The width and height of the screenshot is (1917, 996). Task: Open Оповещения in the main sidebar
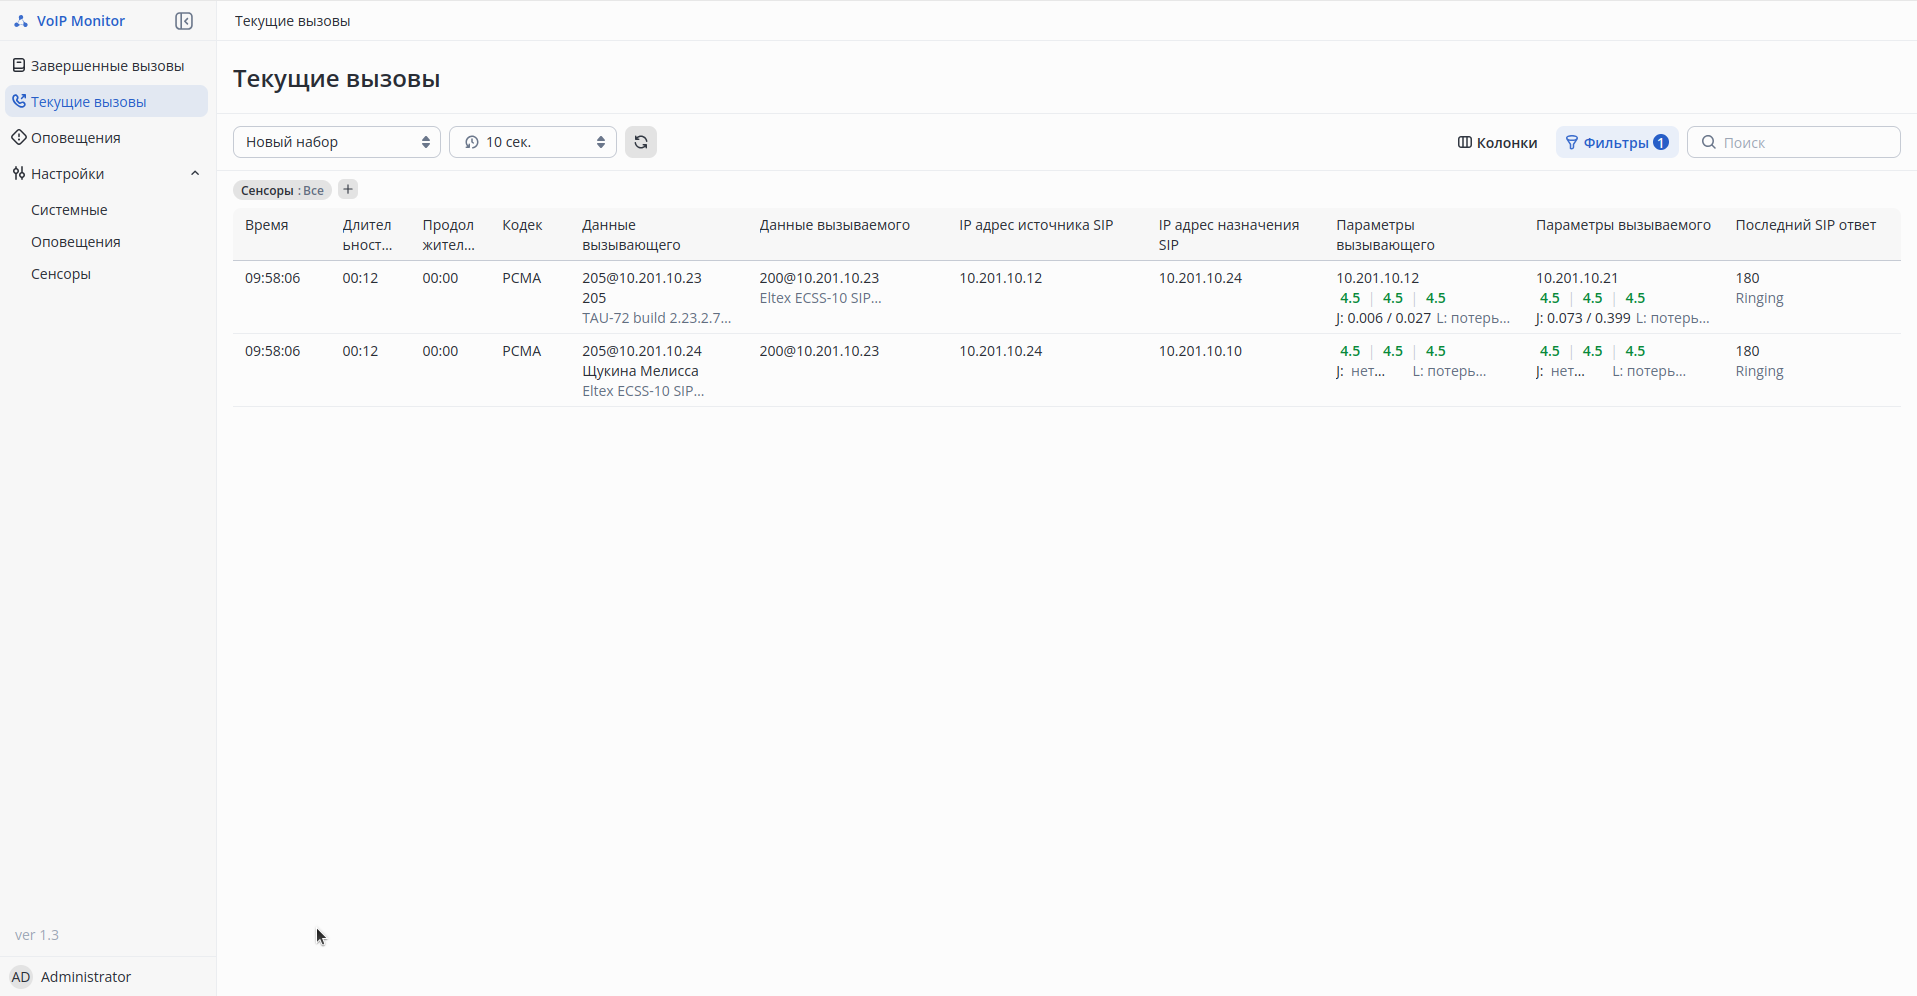click(75, 138)
